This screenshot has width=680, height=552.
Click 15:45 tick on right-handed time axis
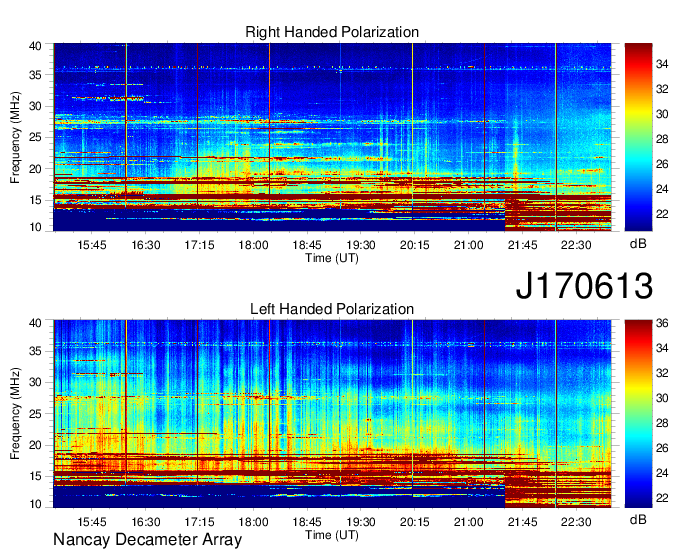92,245
